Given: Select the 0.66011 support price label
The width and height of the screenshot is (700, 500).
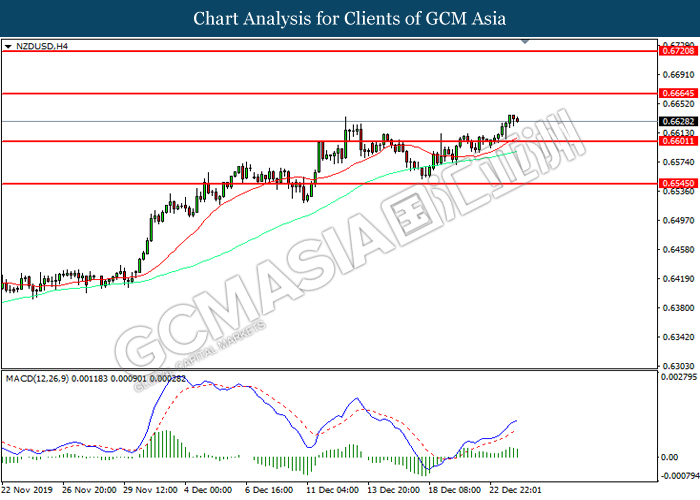Looking at the screenshot, I should pyautogui.click(x=678, y=141).
